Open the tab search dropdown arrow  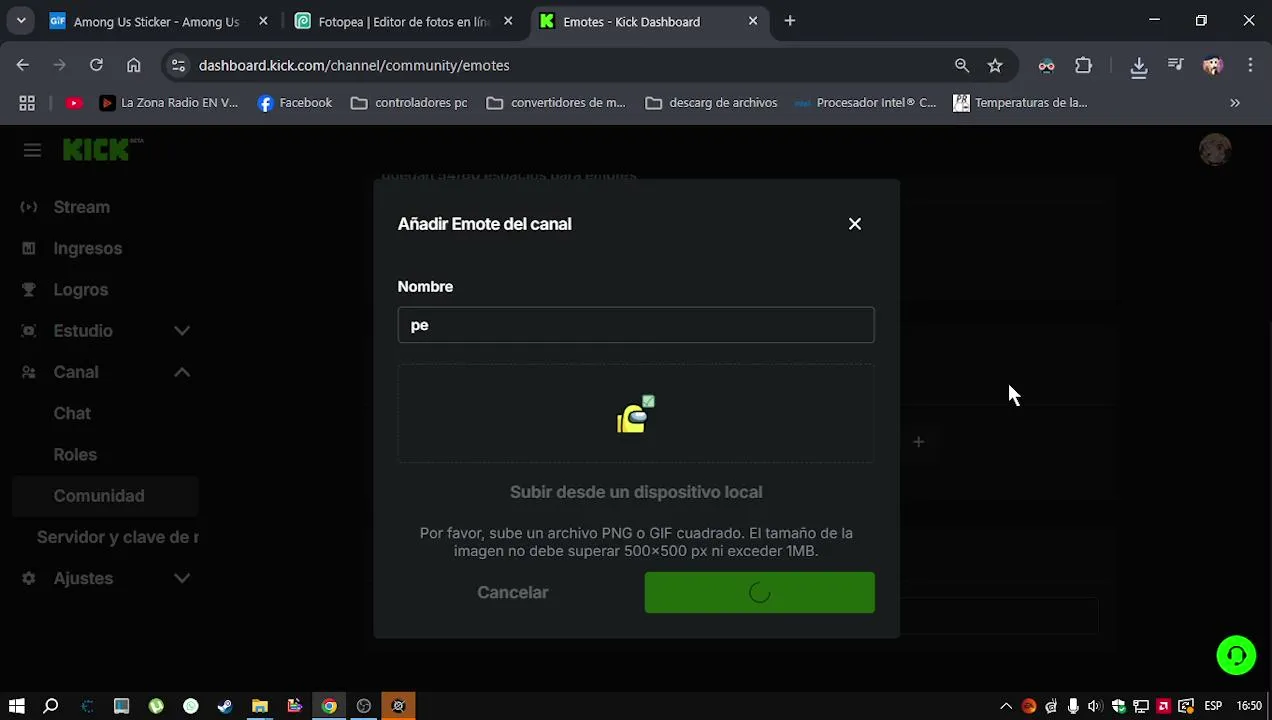[x=21, y=21]
